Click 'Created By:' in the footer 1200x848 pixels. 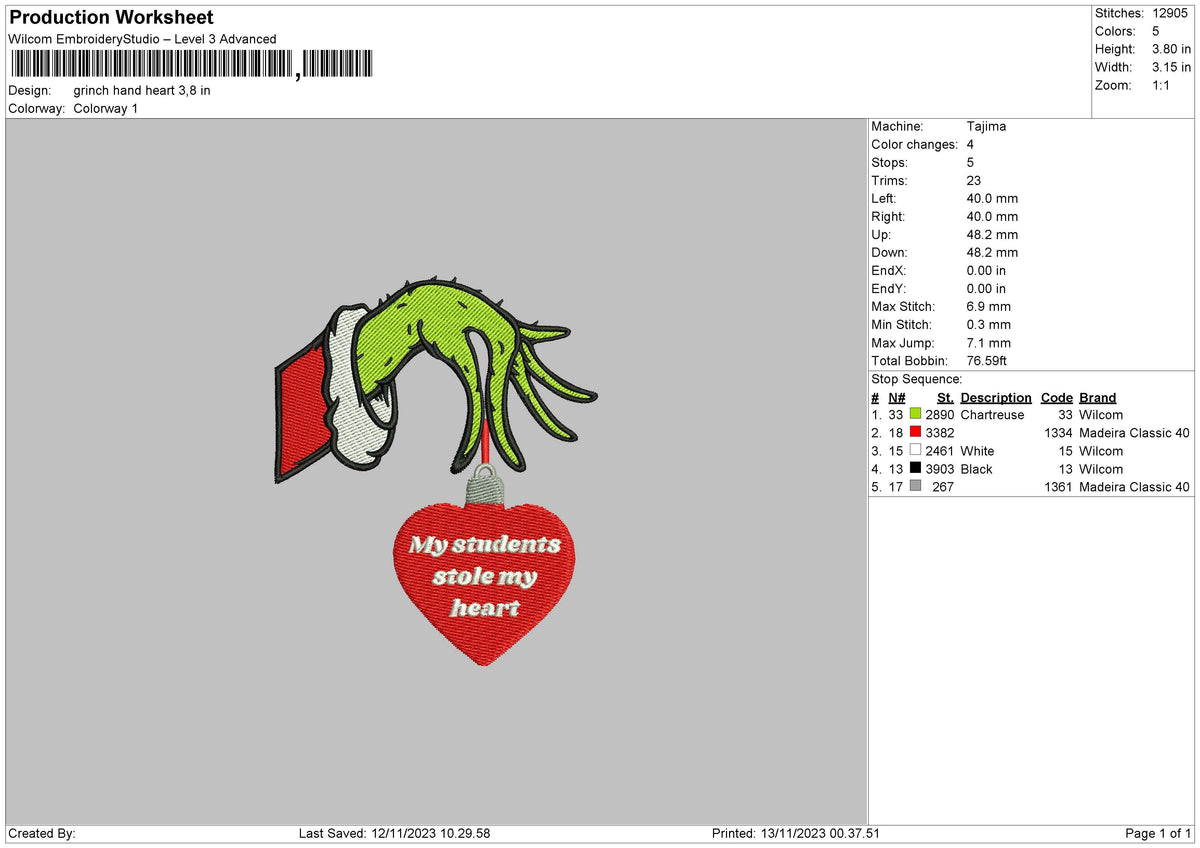point(42,834)
